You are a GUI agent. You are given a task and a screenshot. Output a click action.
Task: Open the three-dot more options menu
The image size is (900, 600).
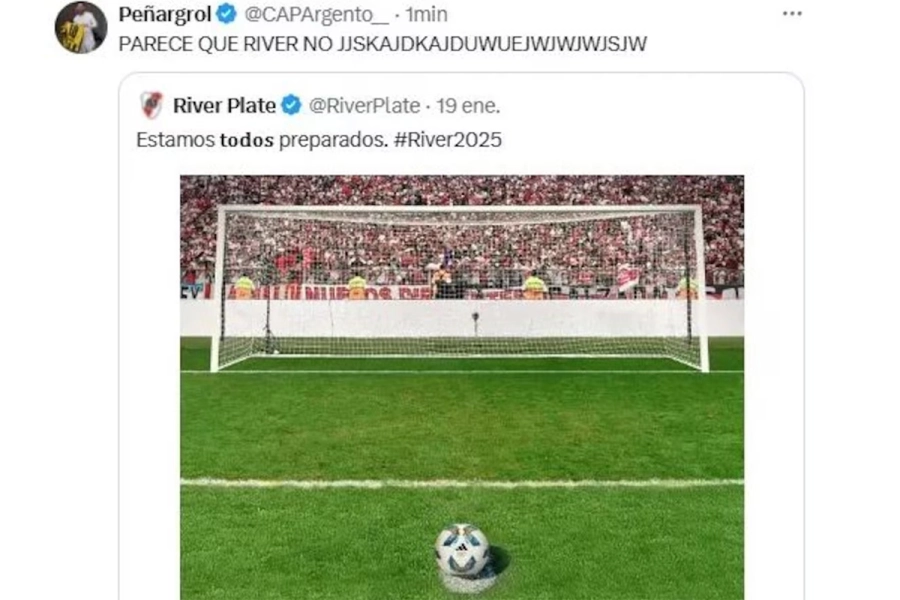[x=792, y=14]
